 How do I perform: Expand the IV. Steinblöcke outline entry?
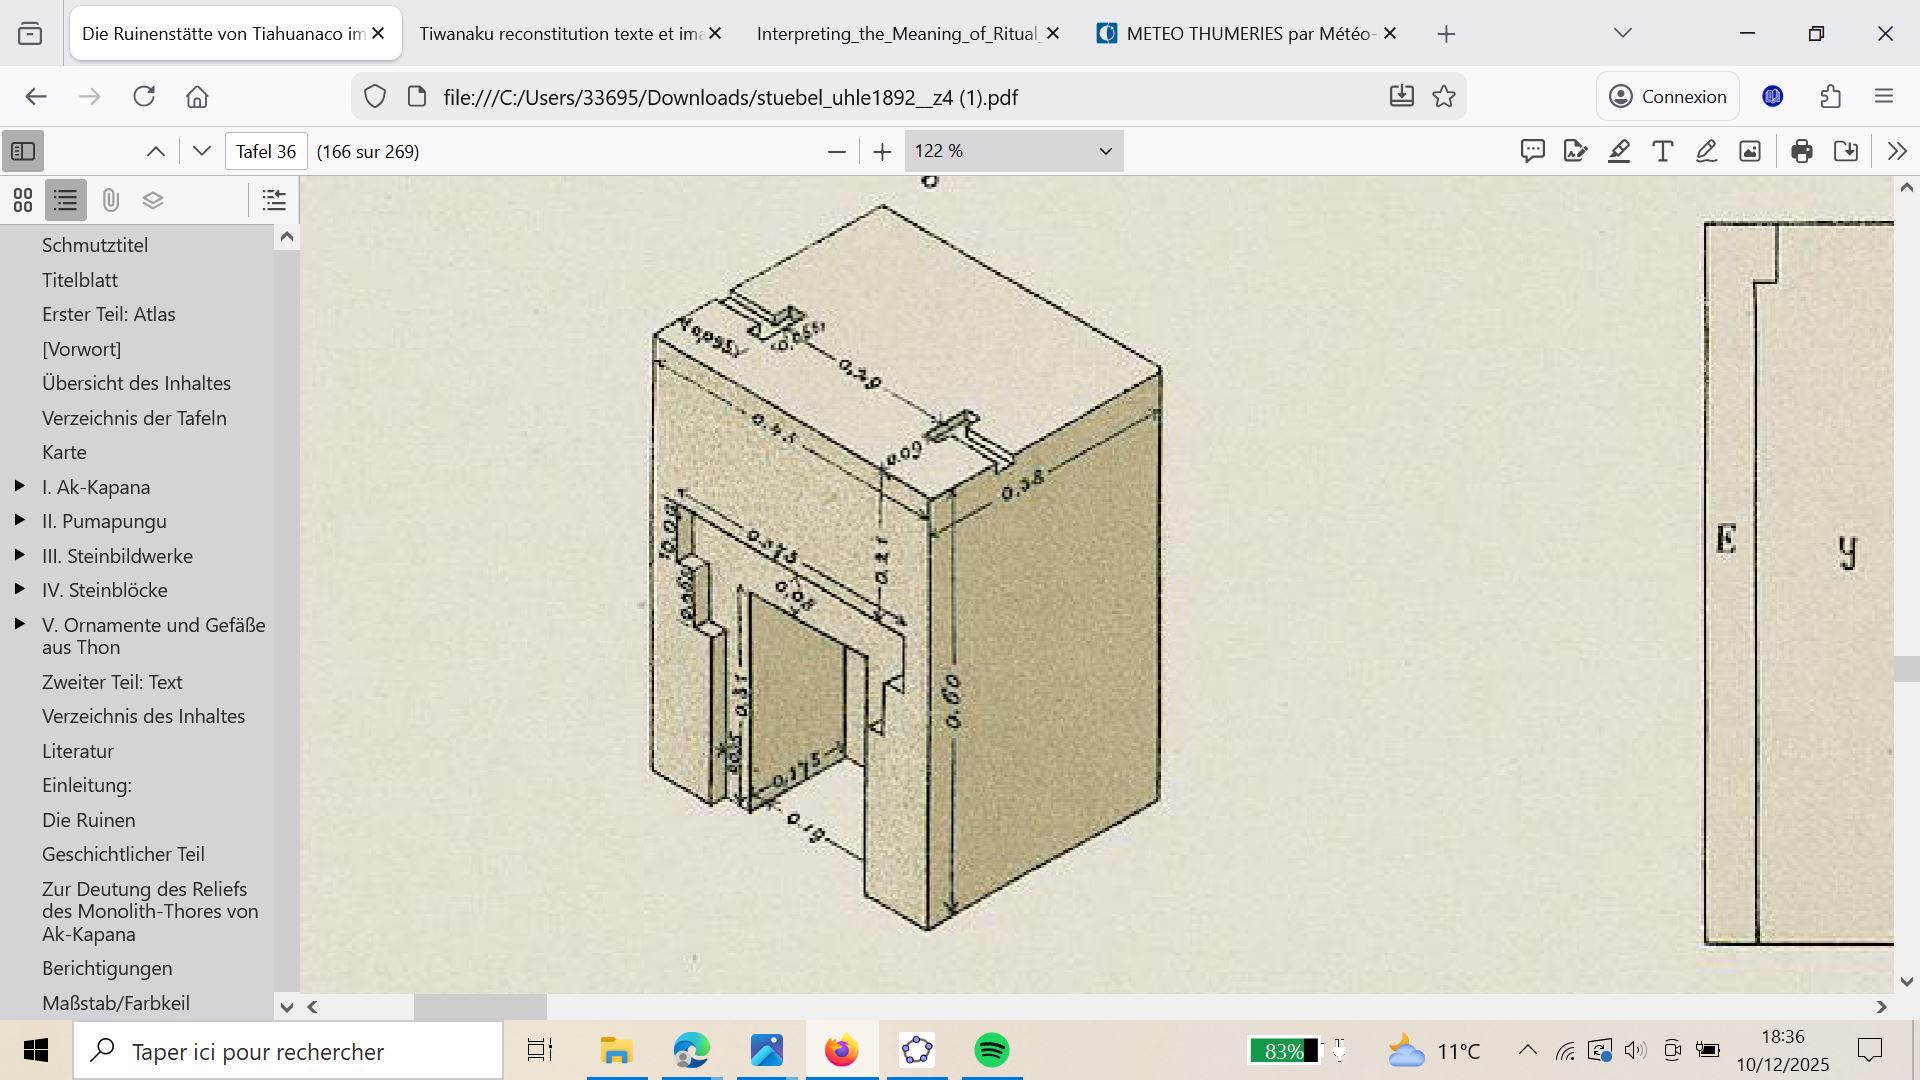(19, 590)
